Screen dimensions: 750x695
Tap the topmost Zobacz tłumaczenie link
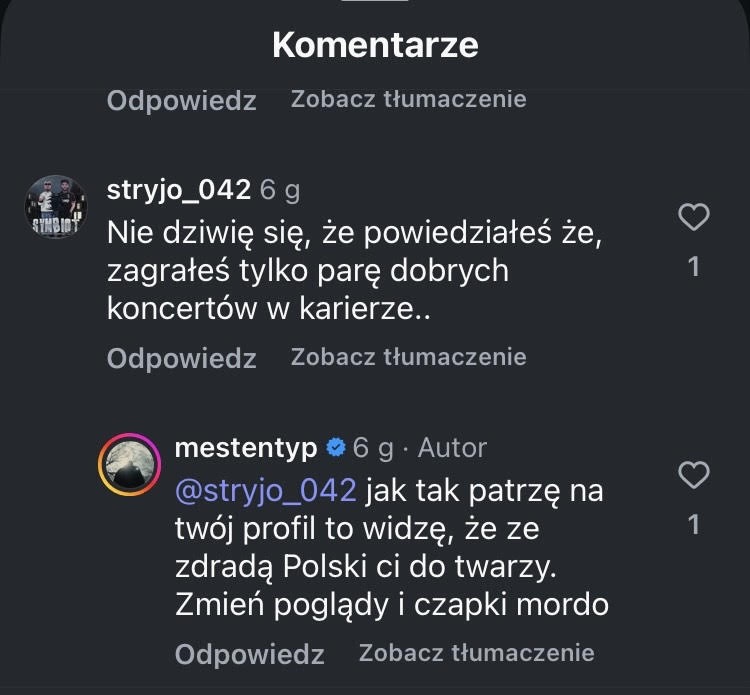tap(408, 99)
